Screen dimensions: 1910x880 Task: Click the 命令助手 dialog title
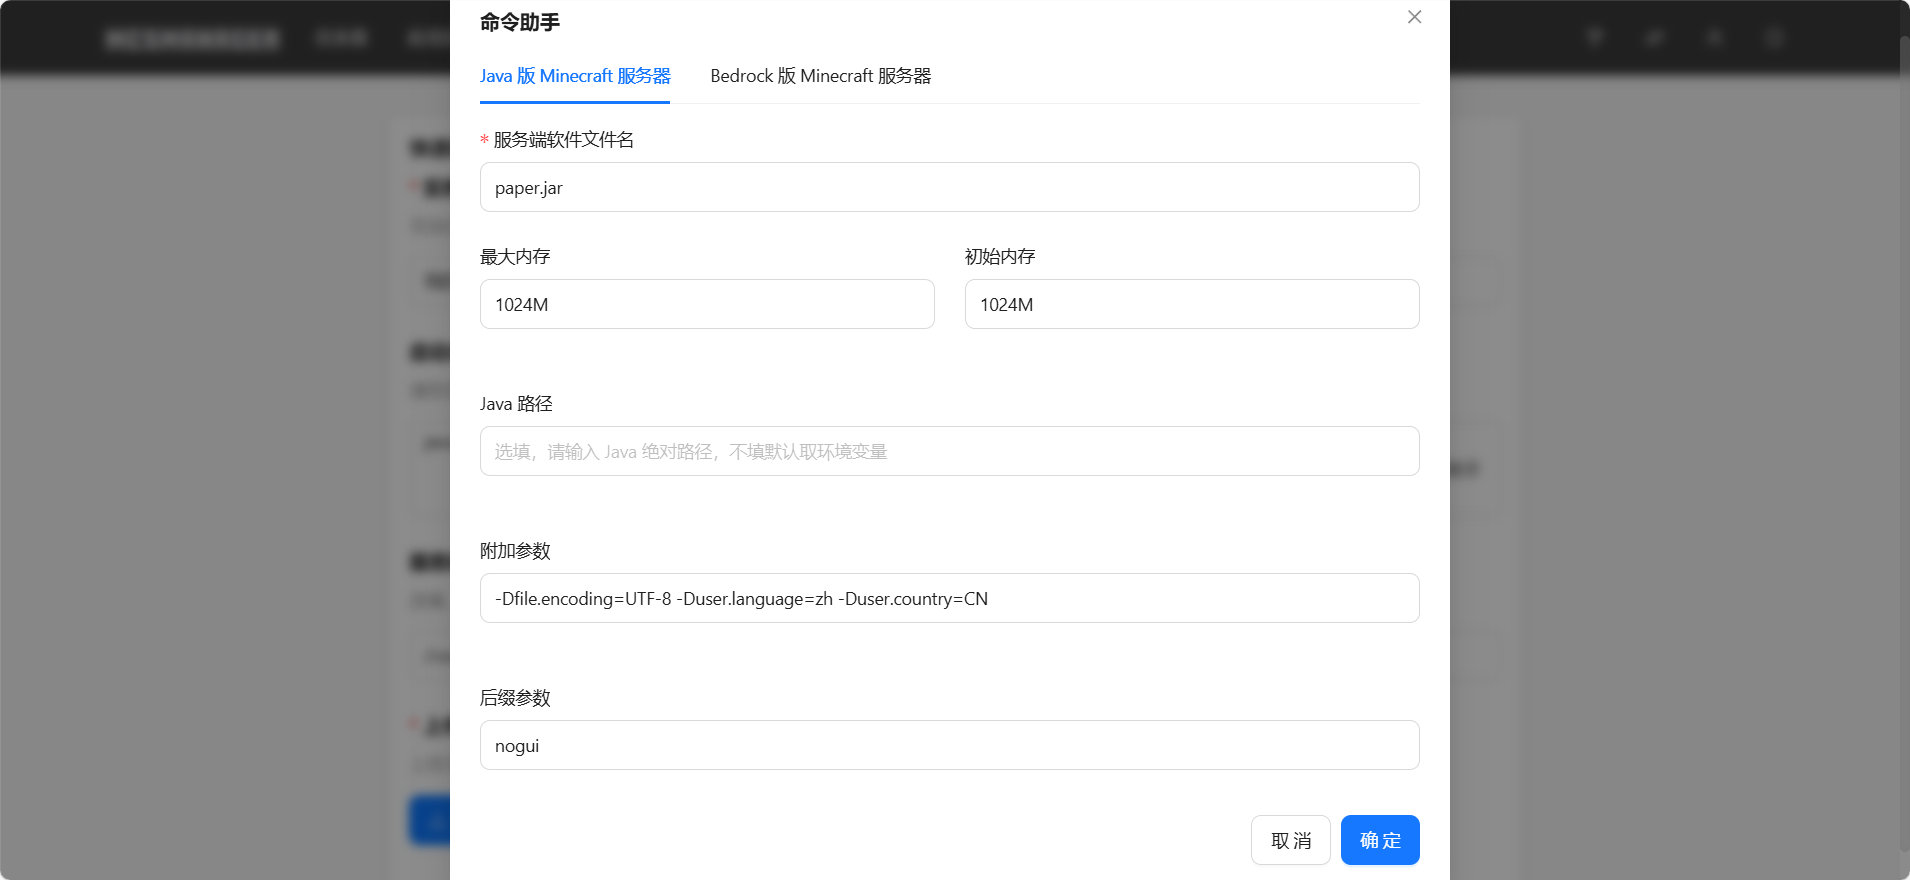click(520, 22)
